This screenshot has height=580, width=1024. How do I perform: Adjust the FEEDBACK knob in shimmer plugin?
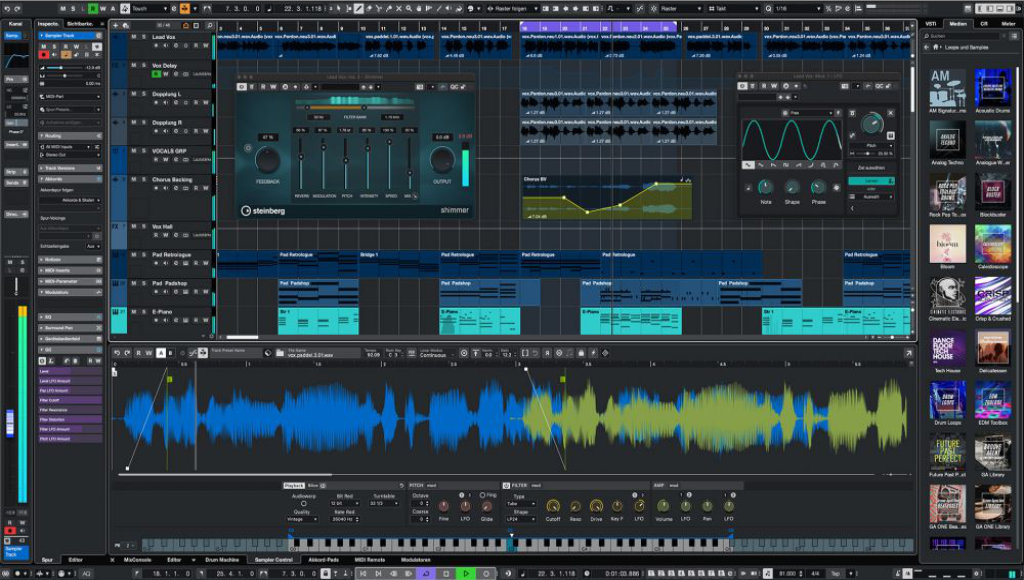[x=267, y=160]
